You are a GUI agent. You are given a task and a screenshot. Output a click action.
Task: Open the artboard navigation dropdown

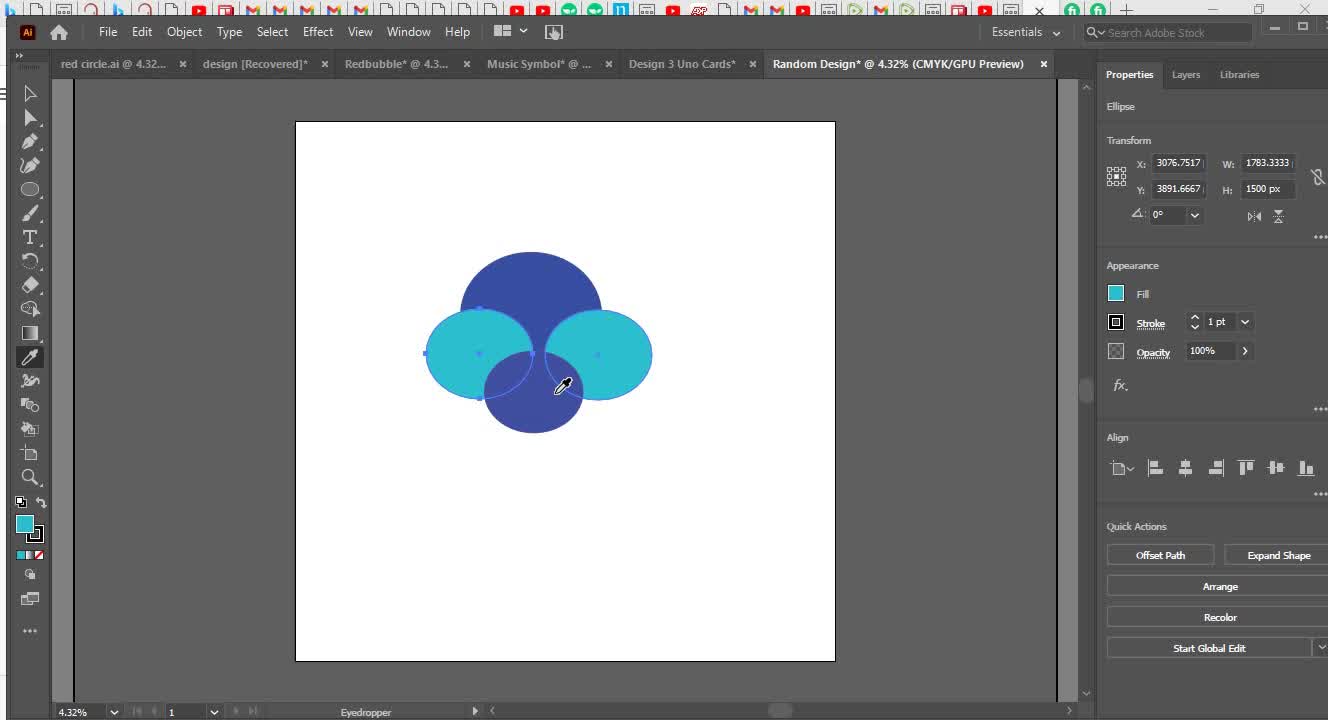click(x=214, y=712)
